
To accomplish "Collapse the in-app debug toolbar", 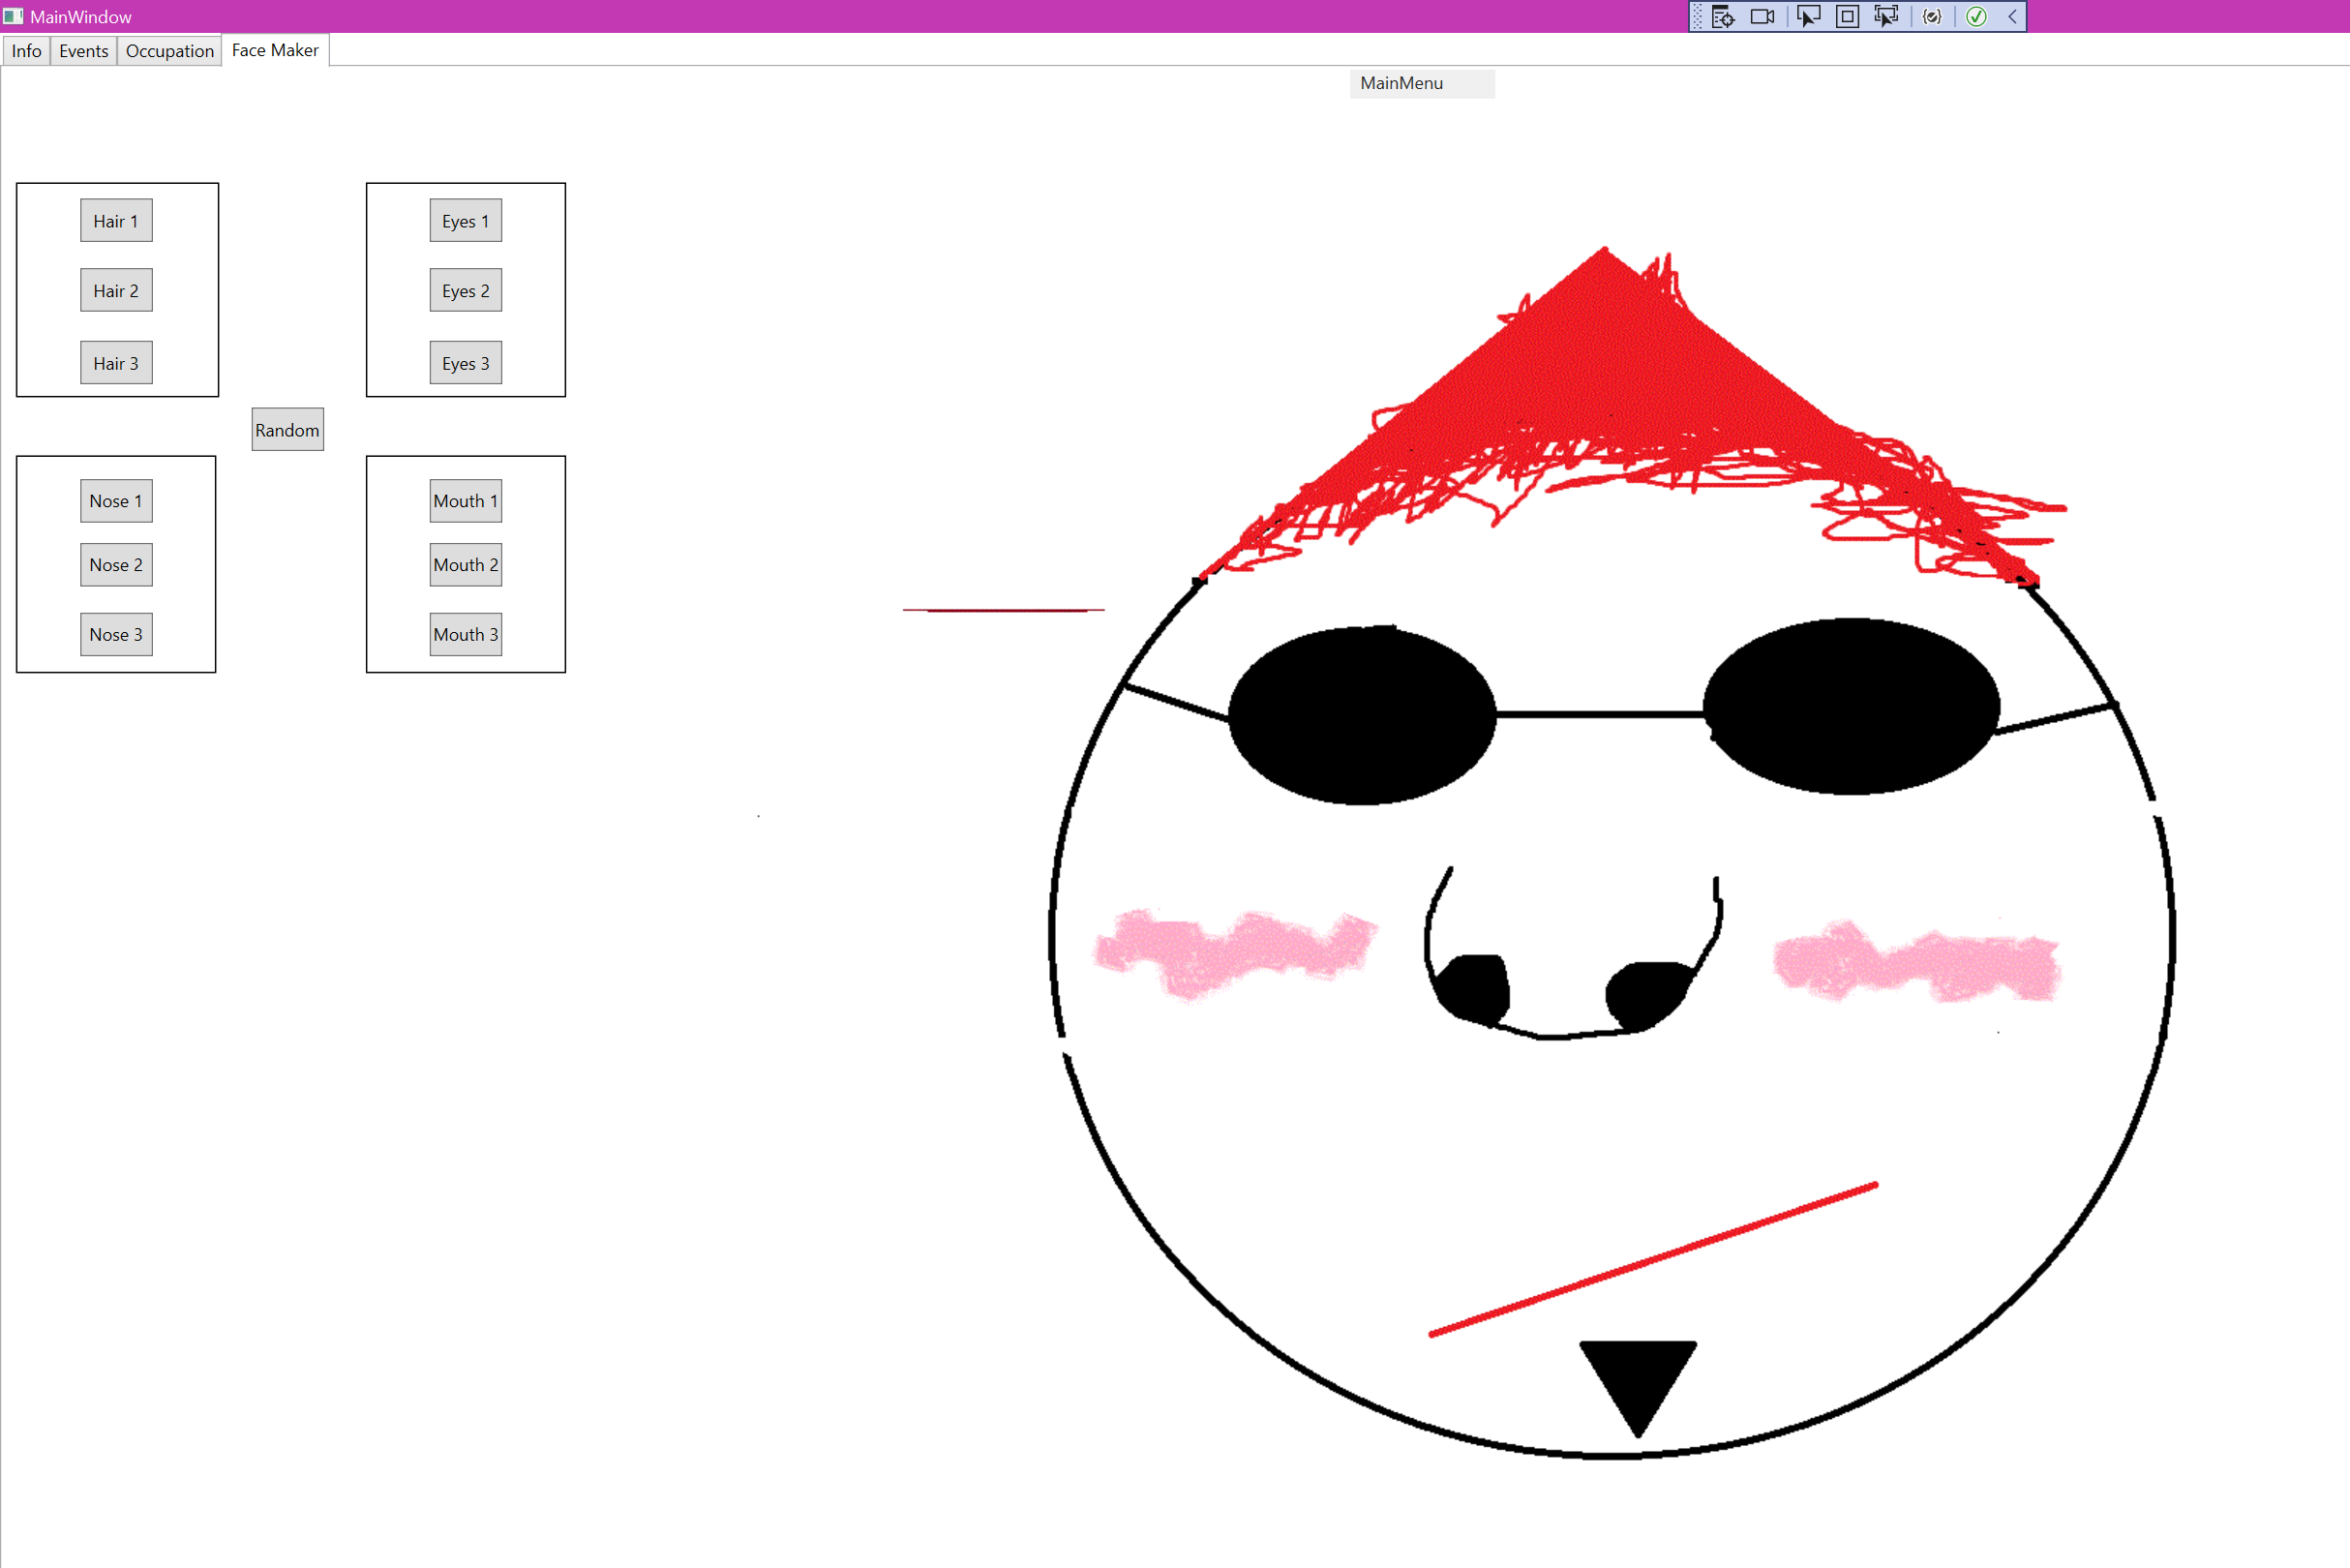I will [x=2011, y=17].
